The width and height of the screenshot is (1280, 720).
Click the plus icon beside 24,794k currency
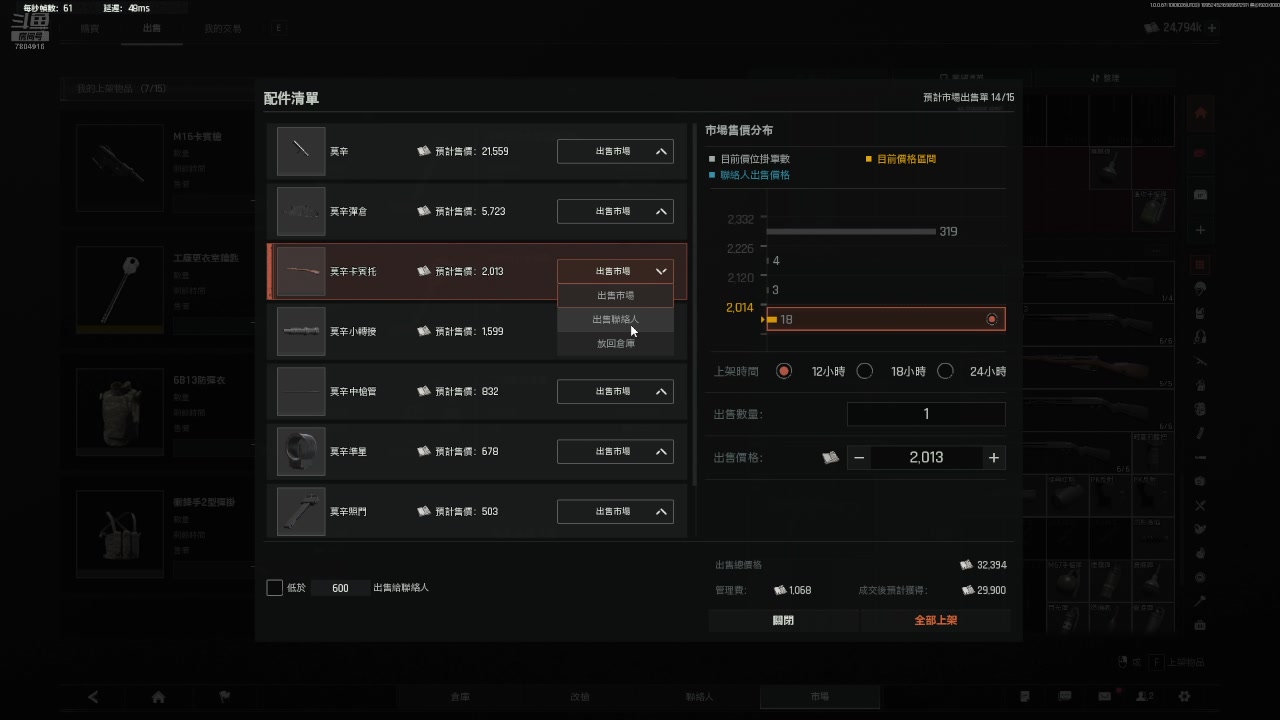[x=1212, y=28]
